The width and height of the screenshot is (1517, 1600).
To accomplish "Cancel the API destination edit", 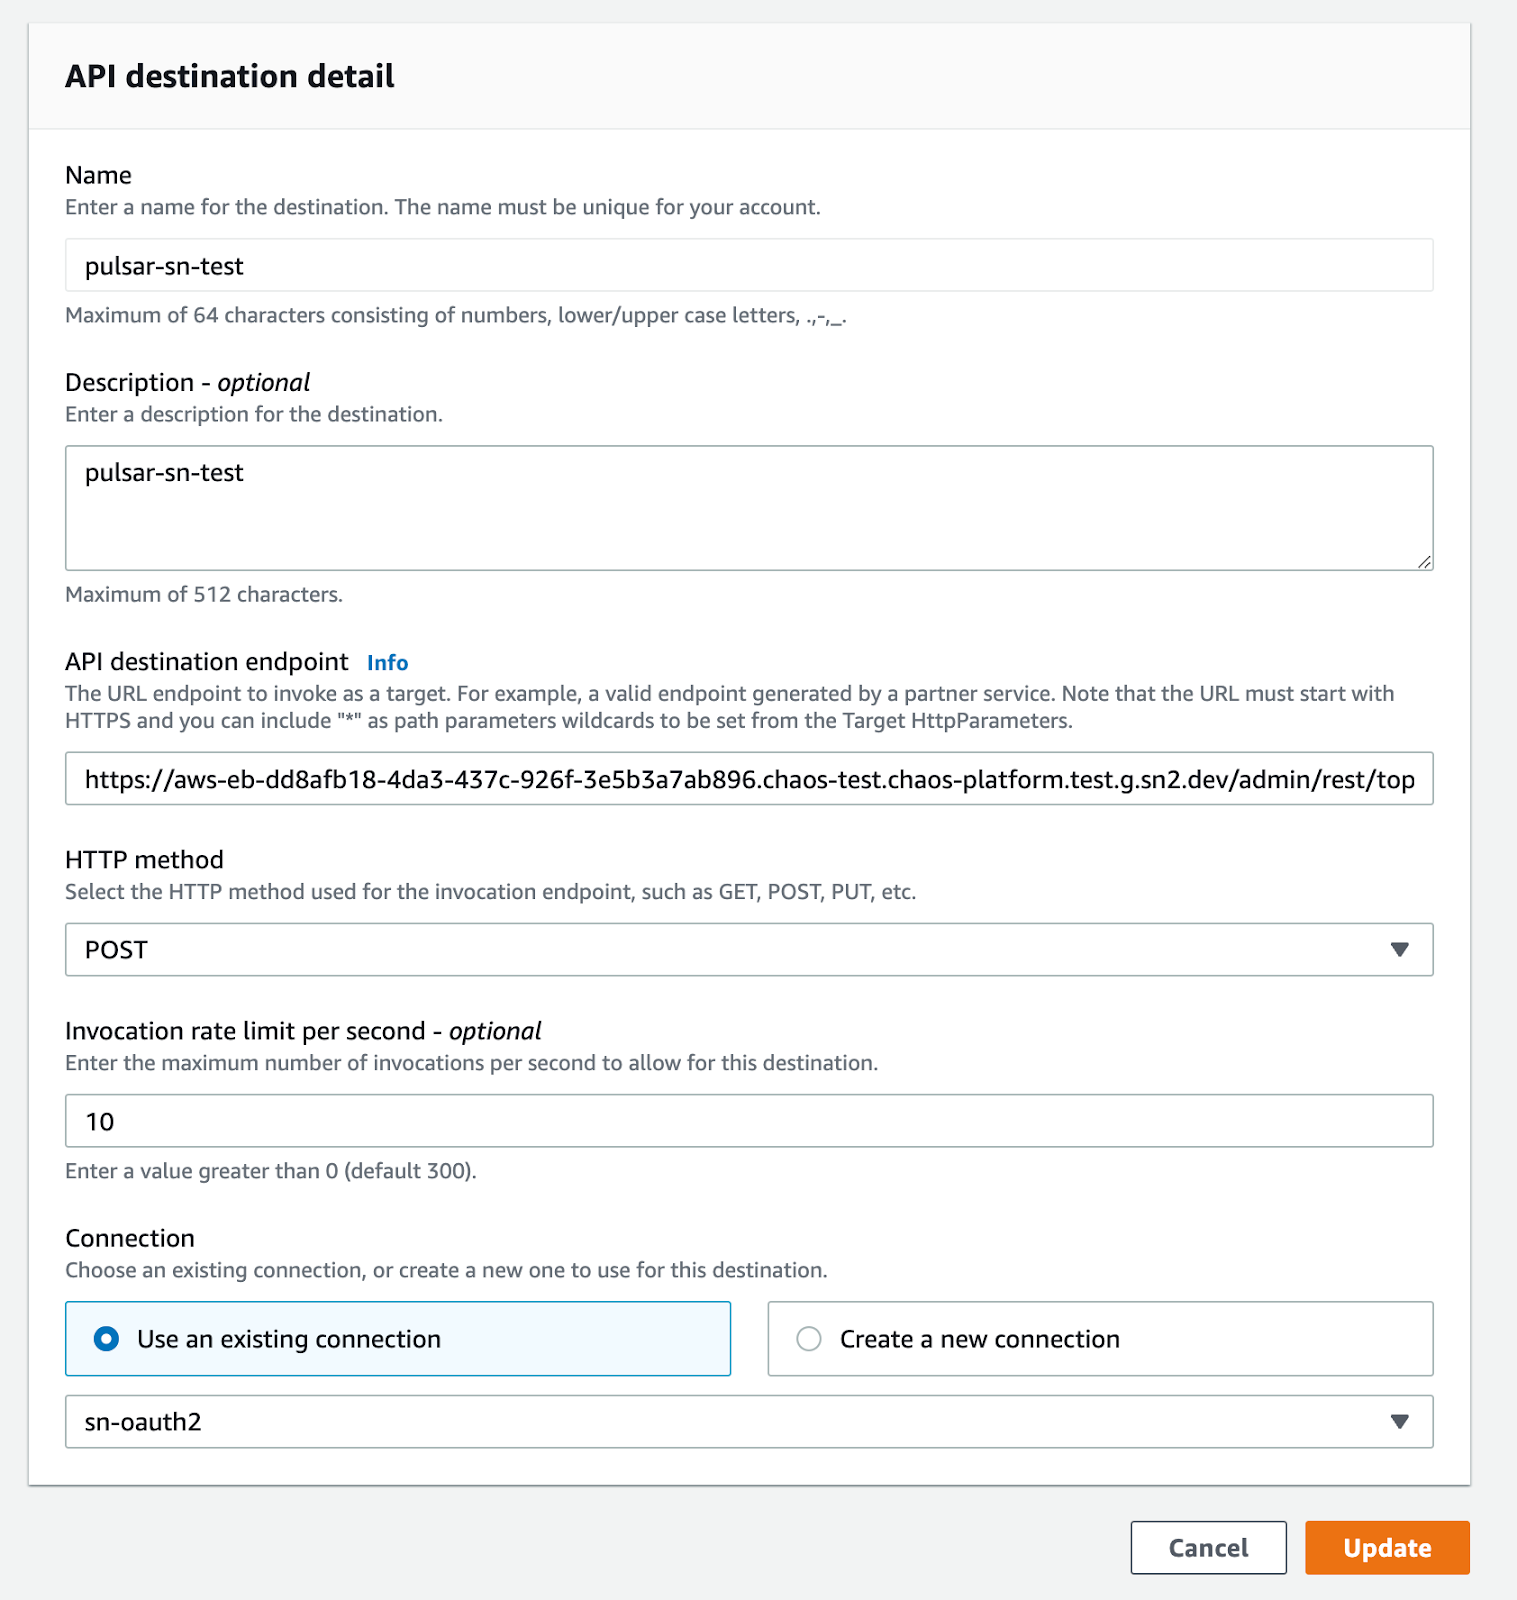I will click(1208, 1548).
